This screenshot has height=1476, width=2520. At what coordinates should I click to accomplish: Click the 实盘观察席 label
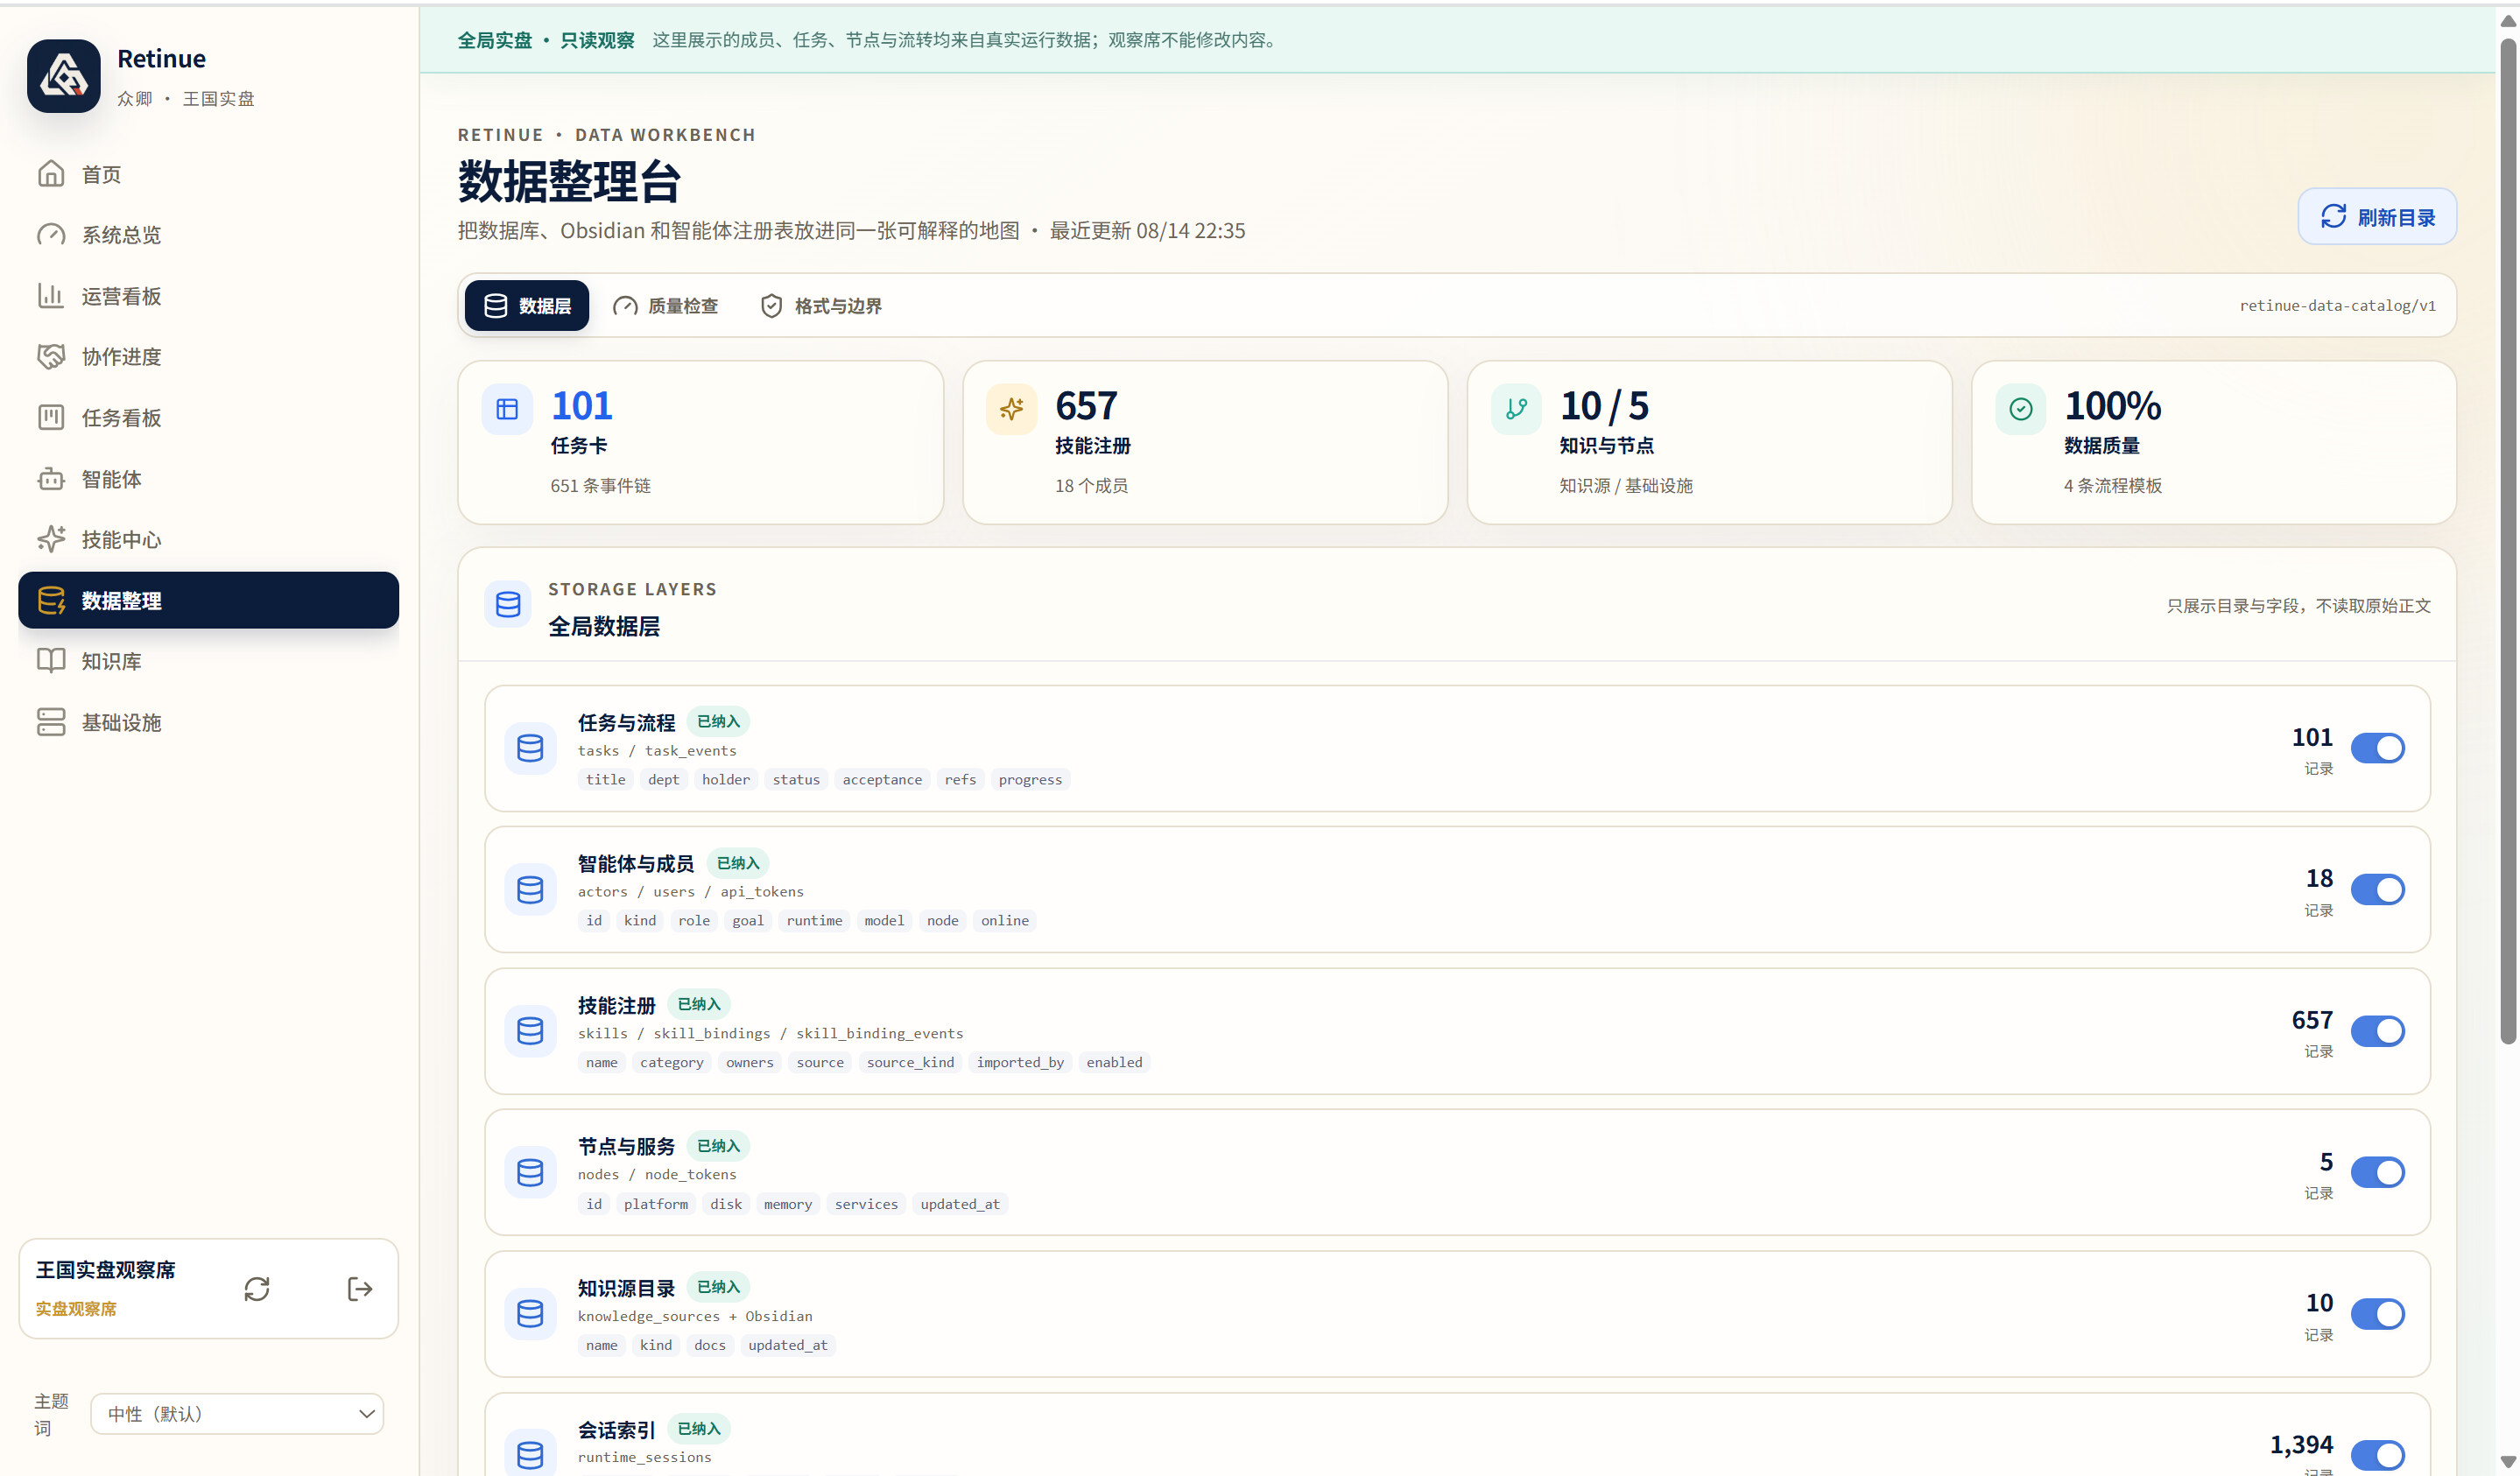pos(76,1309)
